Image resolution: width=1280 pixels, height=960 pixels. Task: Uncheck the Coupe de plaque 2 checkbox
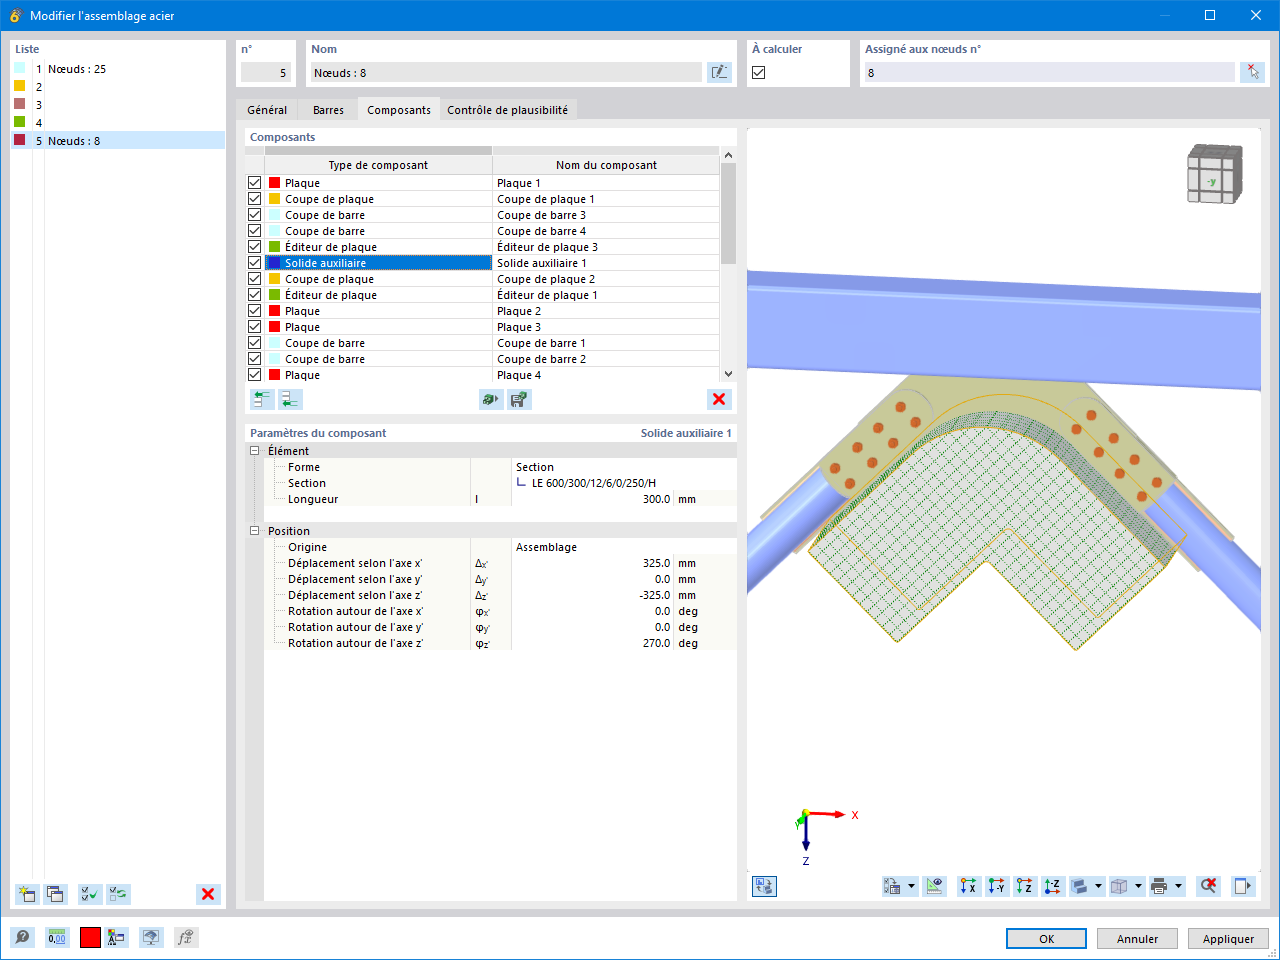click(x=255, y=279)
